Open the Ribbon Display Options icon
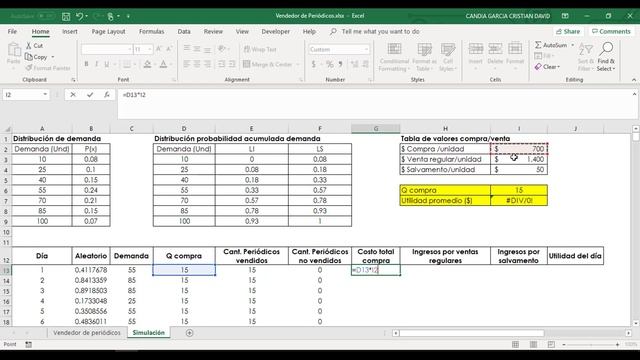This screenshot has width=640, height=360. 565,16
